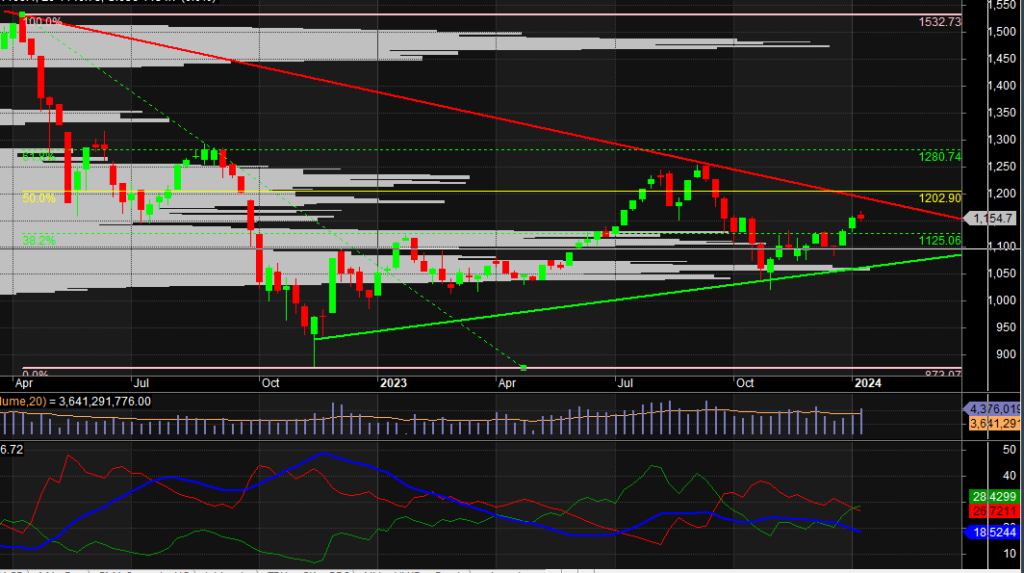The image size is (1024, 573).
Task: Click the orange 3,641,291 volume average tag
Action: coord(994,424)
